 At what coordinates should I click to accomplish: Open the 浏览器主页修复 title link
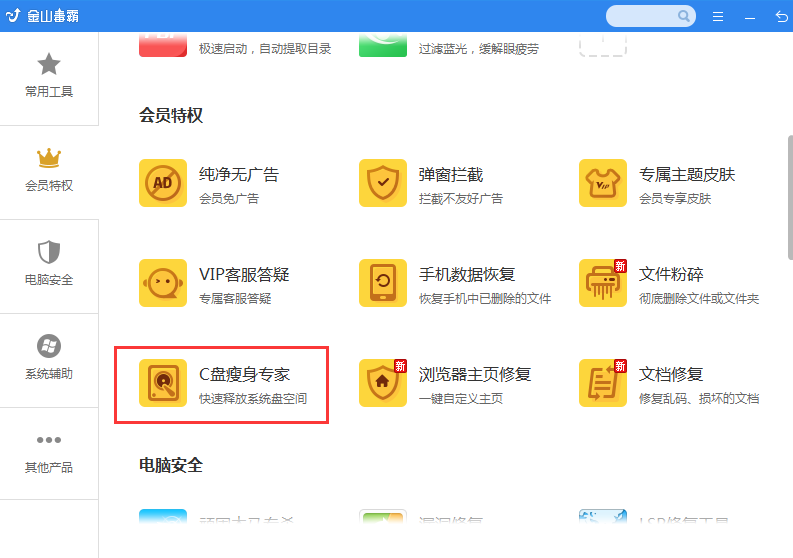[475, 375]
